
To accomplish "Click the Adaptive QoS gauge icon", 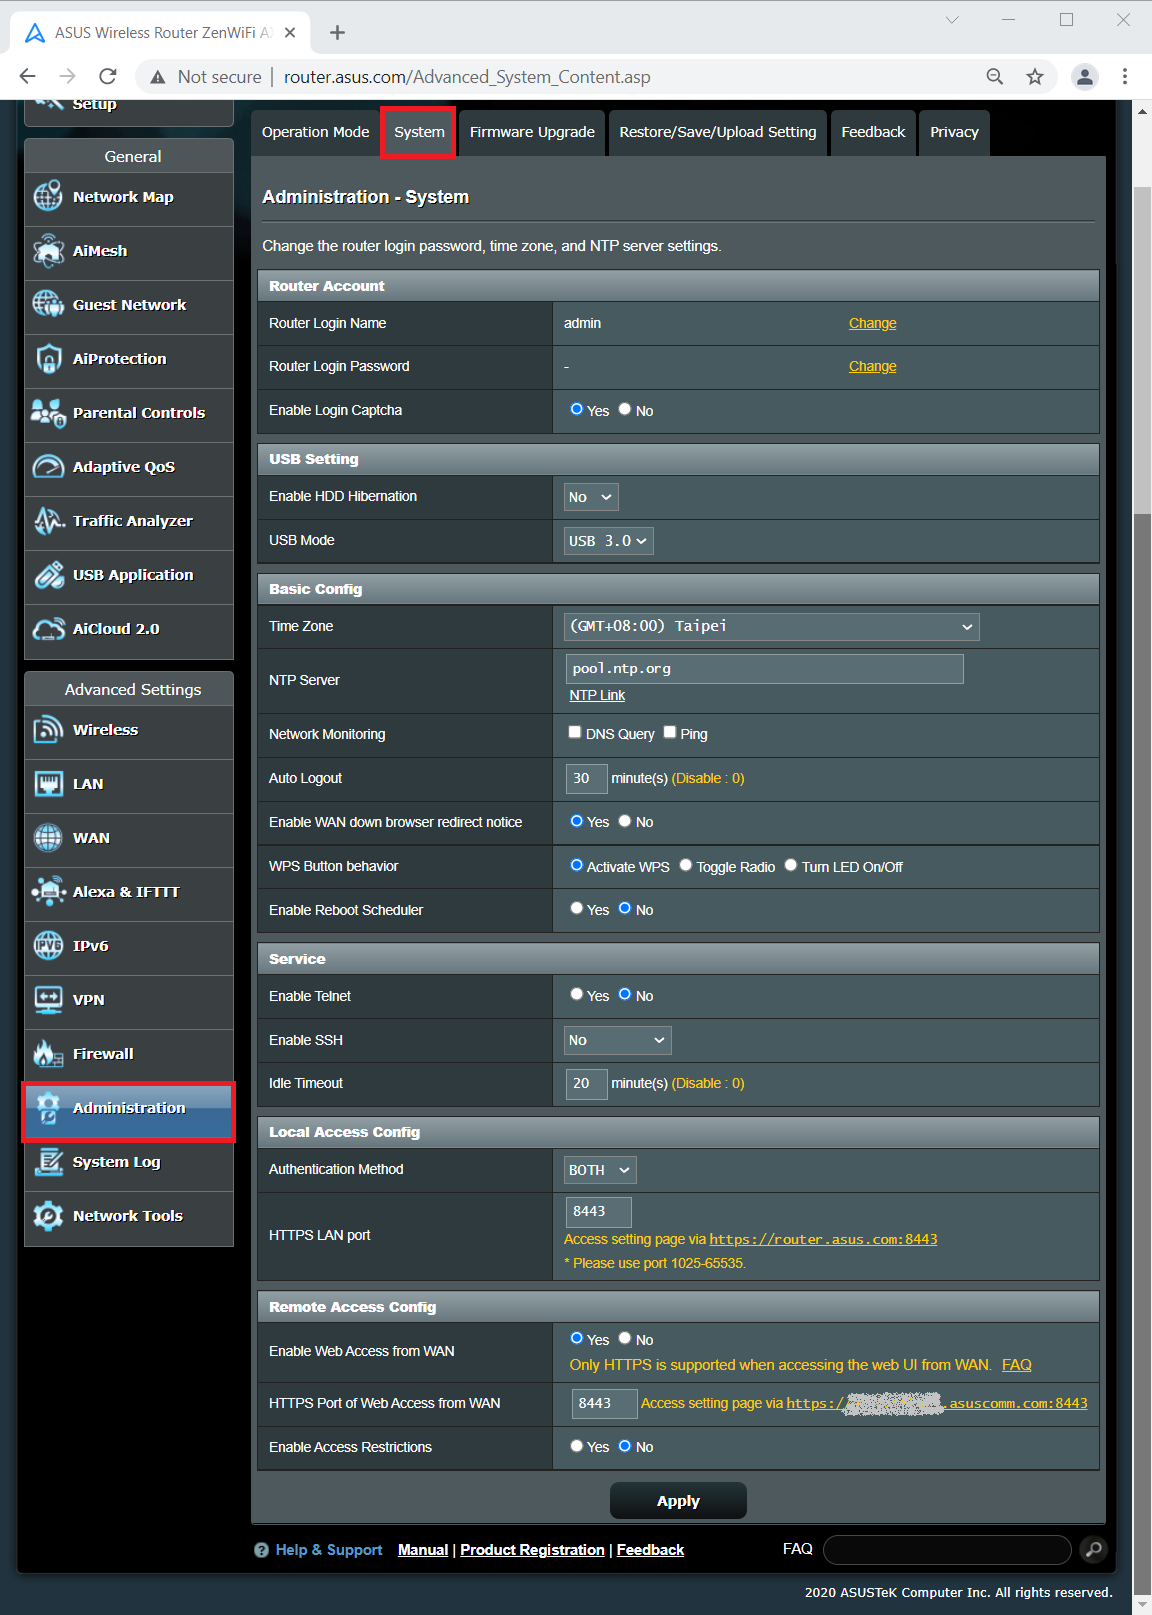I will point(48,466).
